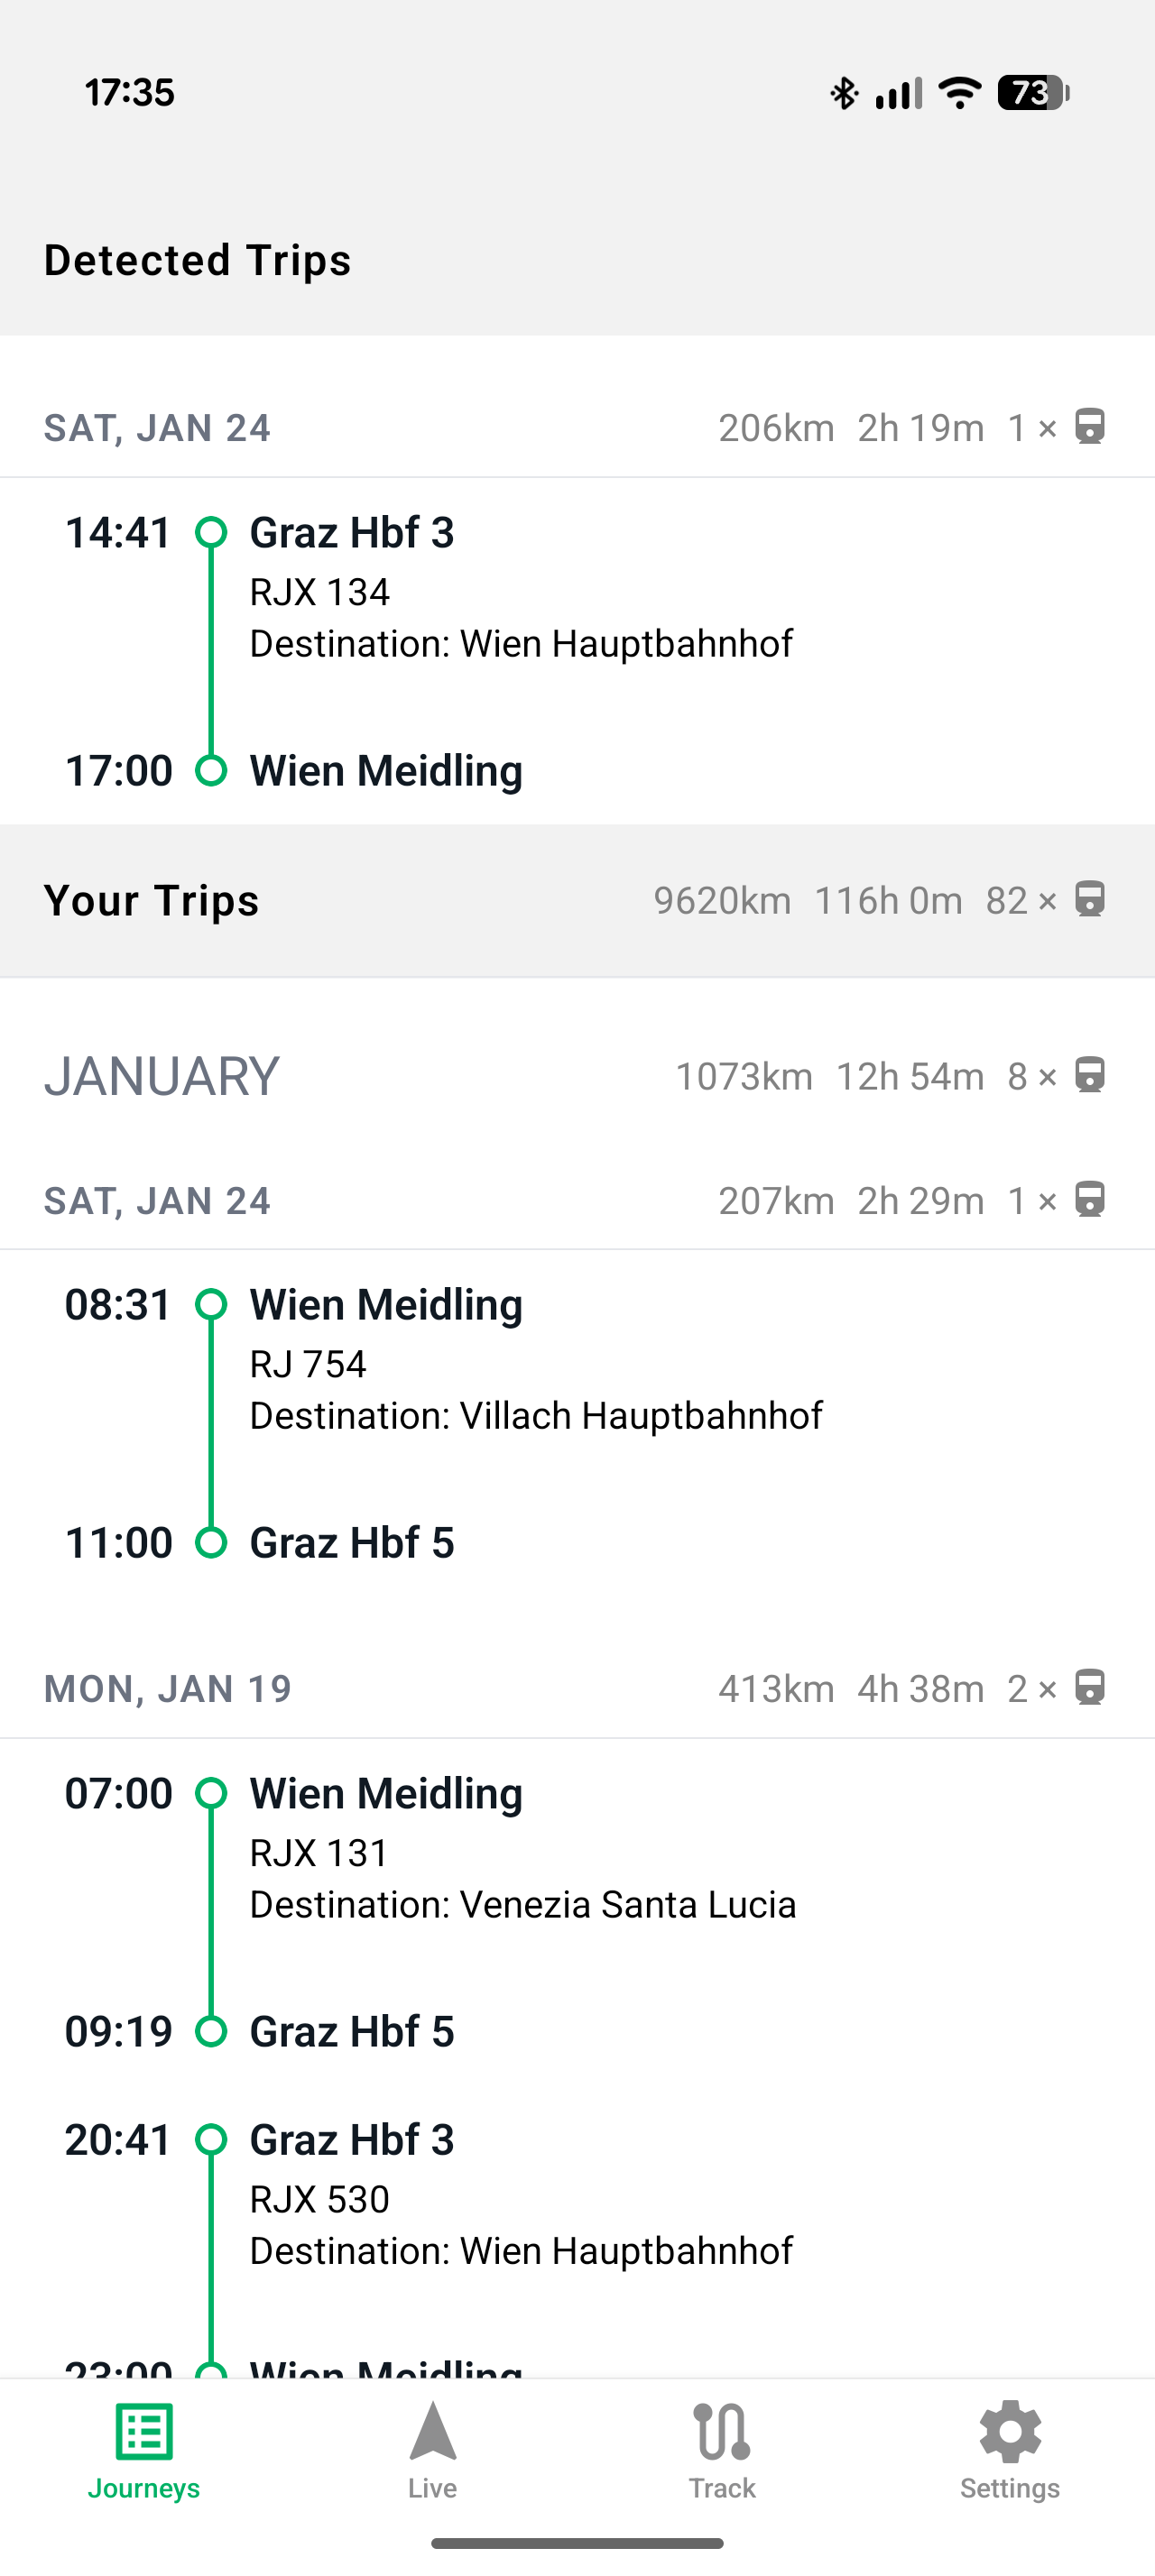The height and width of the screenshot is (2576, 1155).
Task: Open the Journeys tab
Action: 144,2450
